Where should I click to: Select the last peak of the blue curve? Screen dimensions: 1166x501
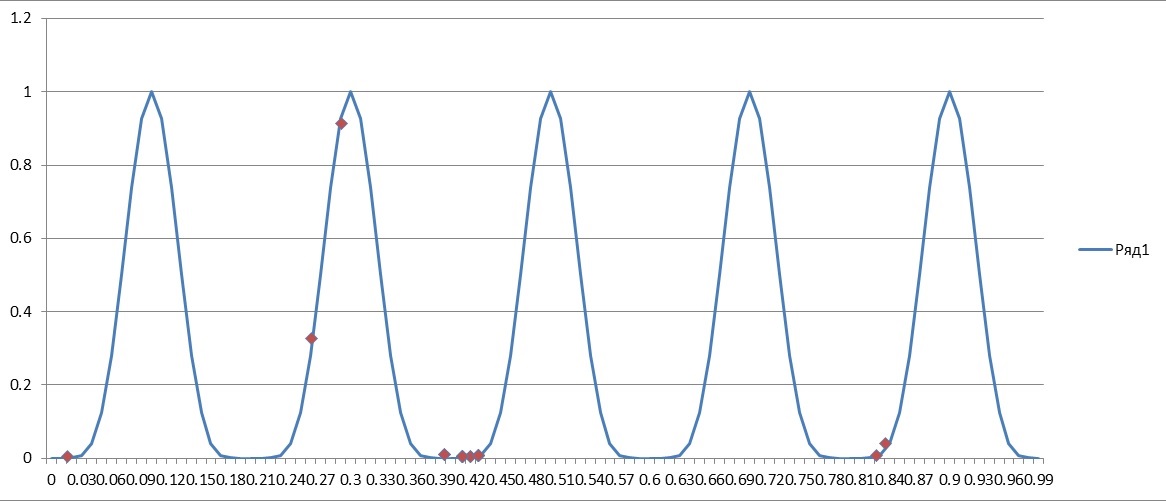(x=949, y=92)
